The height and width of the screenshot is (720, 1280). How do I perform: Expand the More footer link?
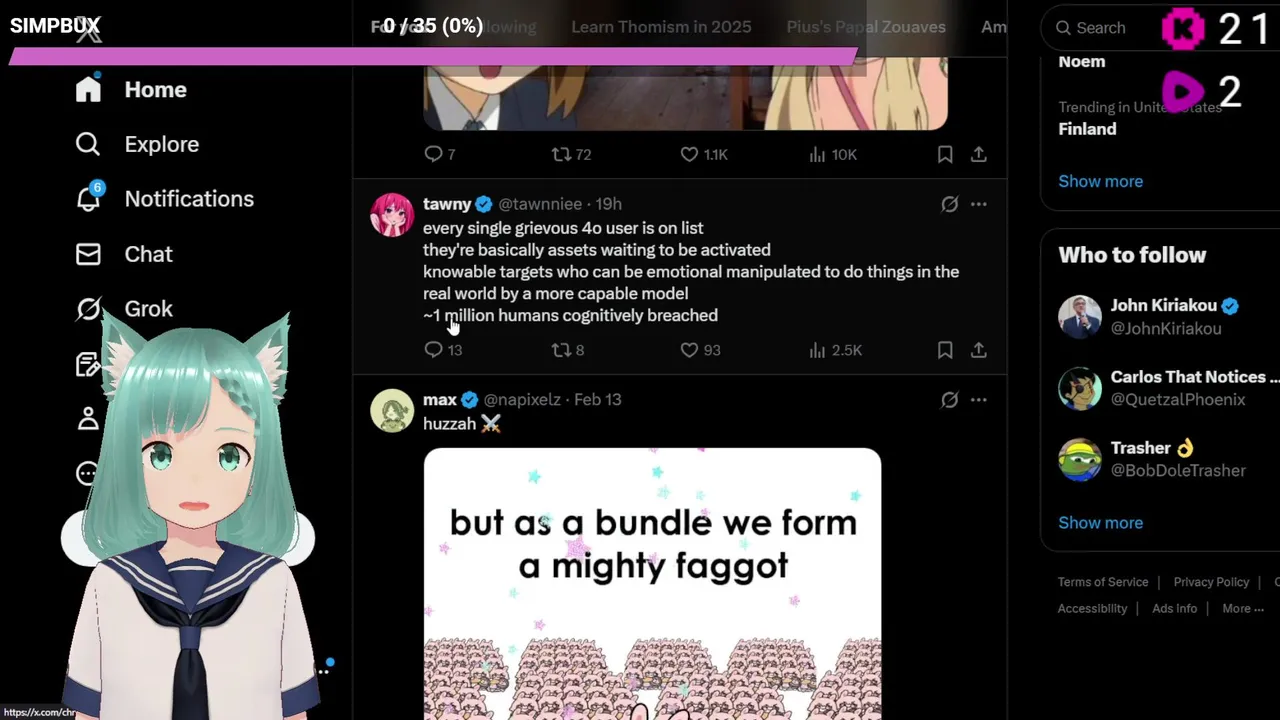pos(1242,608)
